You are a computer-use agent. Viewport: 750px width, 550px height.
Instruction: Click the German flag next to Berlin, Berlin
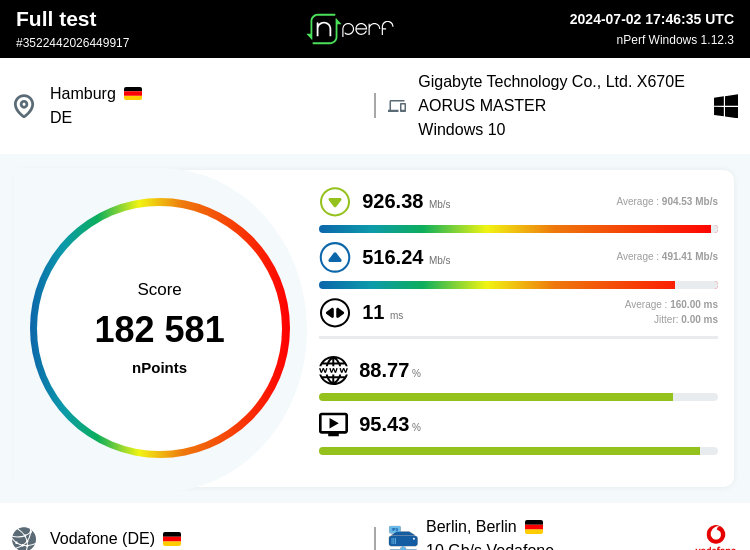click(x=534, y=527)
